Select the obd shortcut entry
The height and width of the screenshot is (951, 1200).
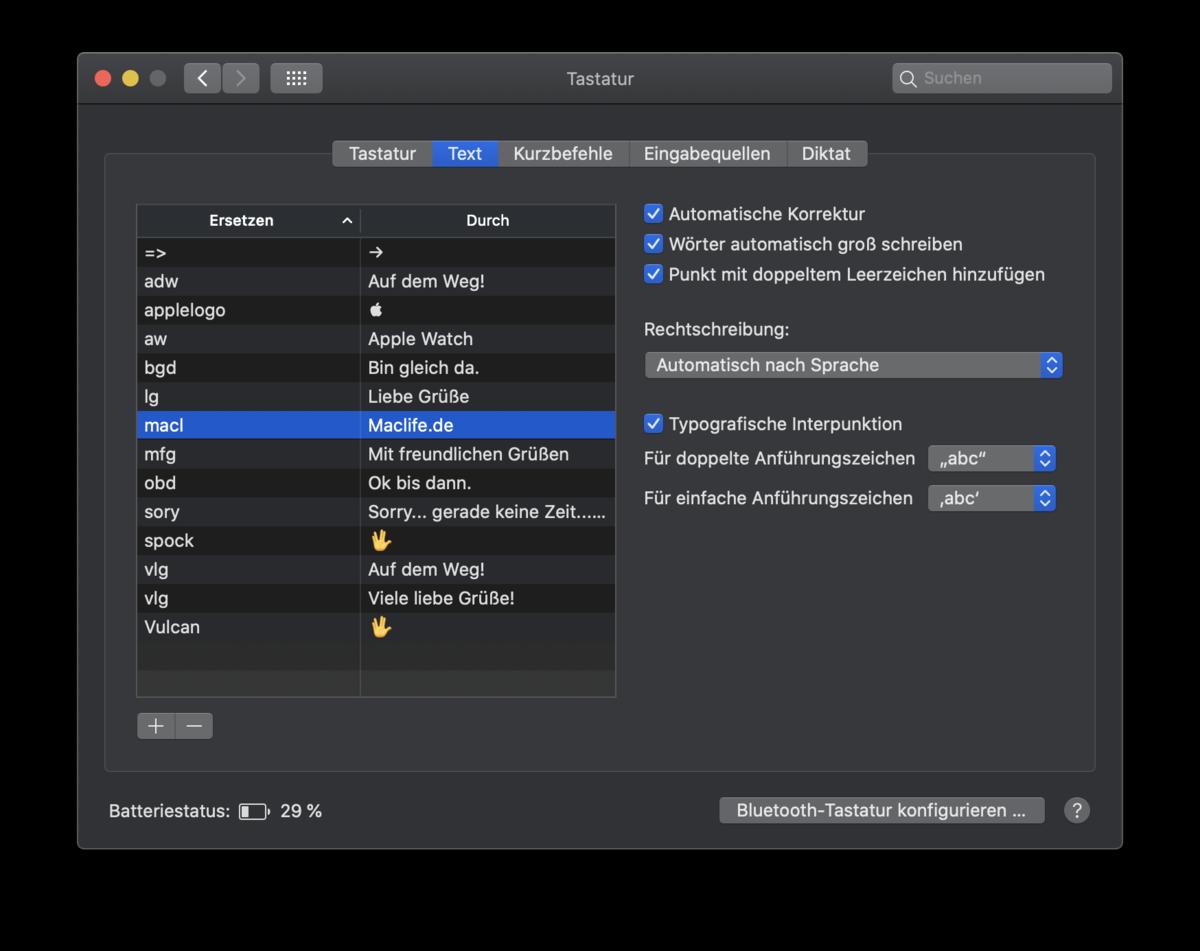pyautogui.click(x=376, y=483)
